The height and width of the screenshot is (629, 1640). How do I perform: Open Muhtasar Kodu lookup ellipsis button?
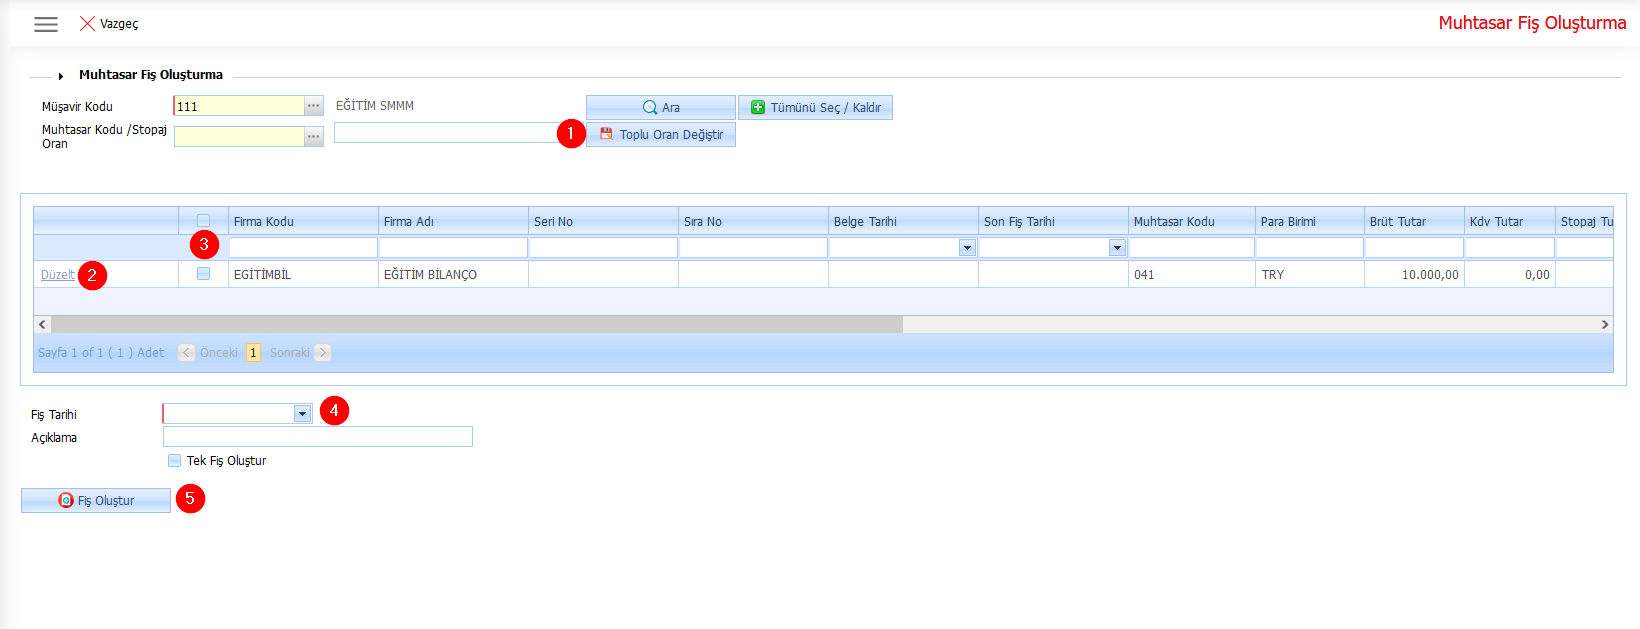pyautogui.click(x=314, y=136)
